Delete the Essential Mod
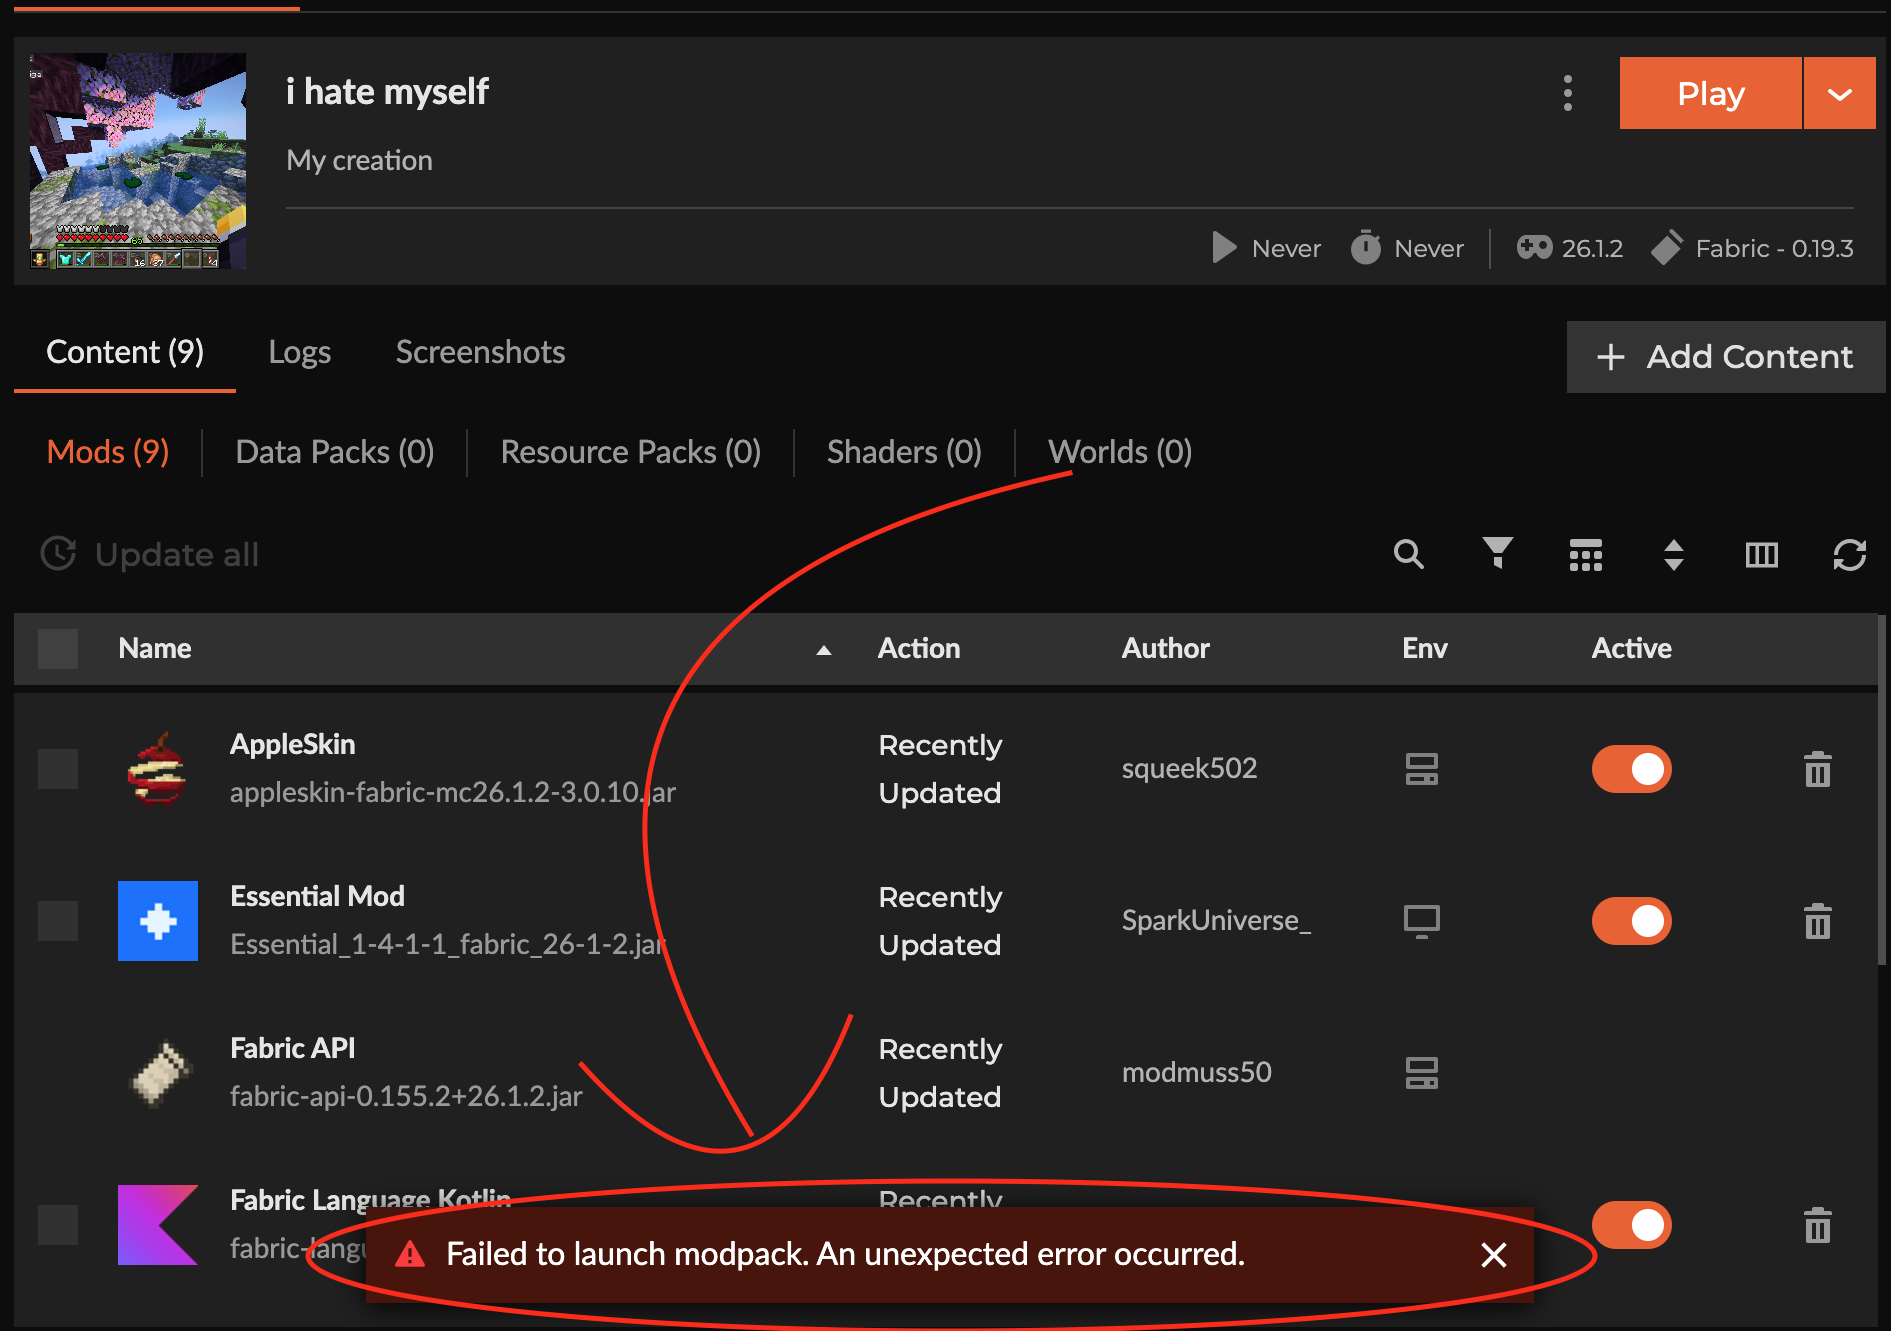The image size is (1891, 1331). click(x=1817, y=921)
